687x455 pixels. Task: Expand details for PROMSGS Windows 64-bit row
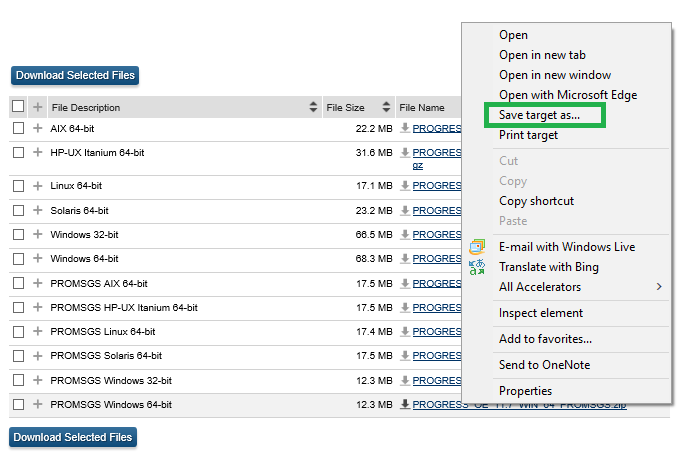(x=38, y=404)
